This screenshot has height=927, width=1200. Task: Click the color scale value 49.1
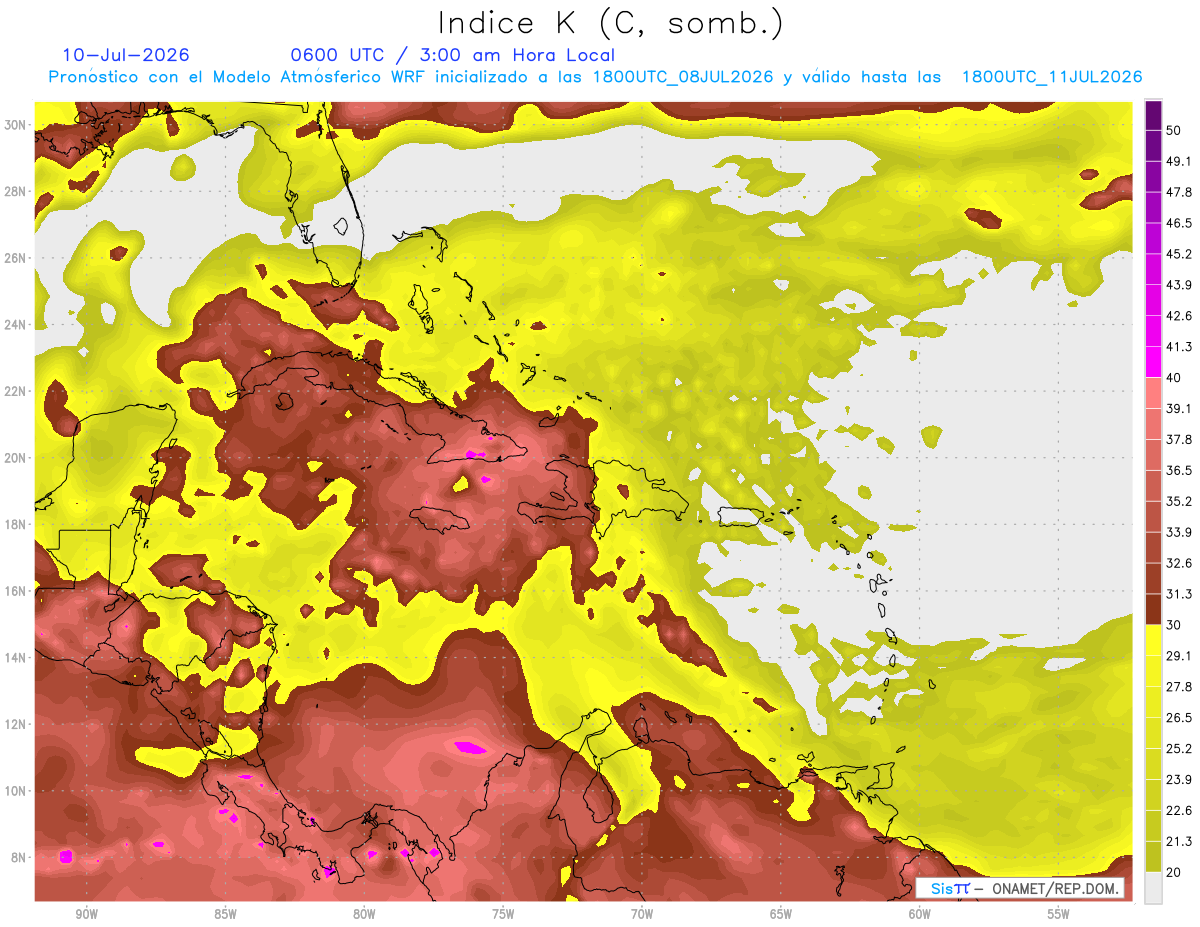coord(1180,161)
